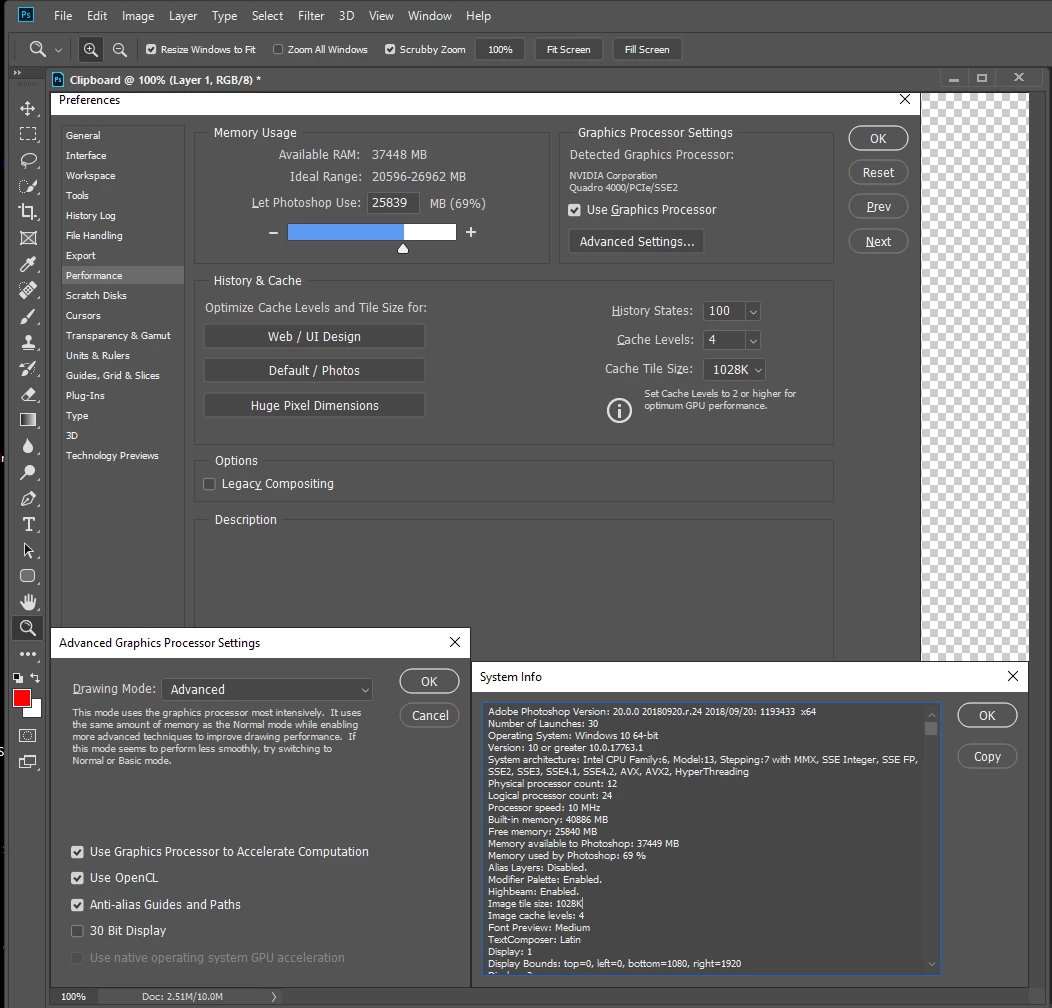Select the Clone Stamp tool

(28, 342)
